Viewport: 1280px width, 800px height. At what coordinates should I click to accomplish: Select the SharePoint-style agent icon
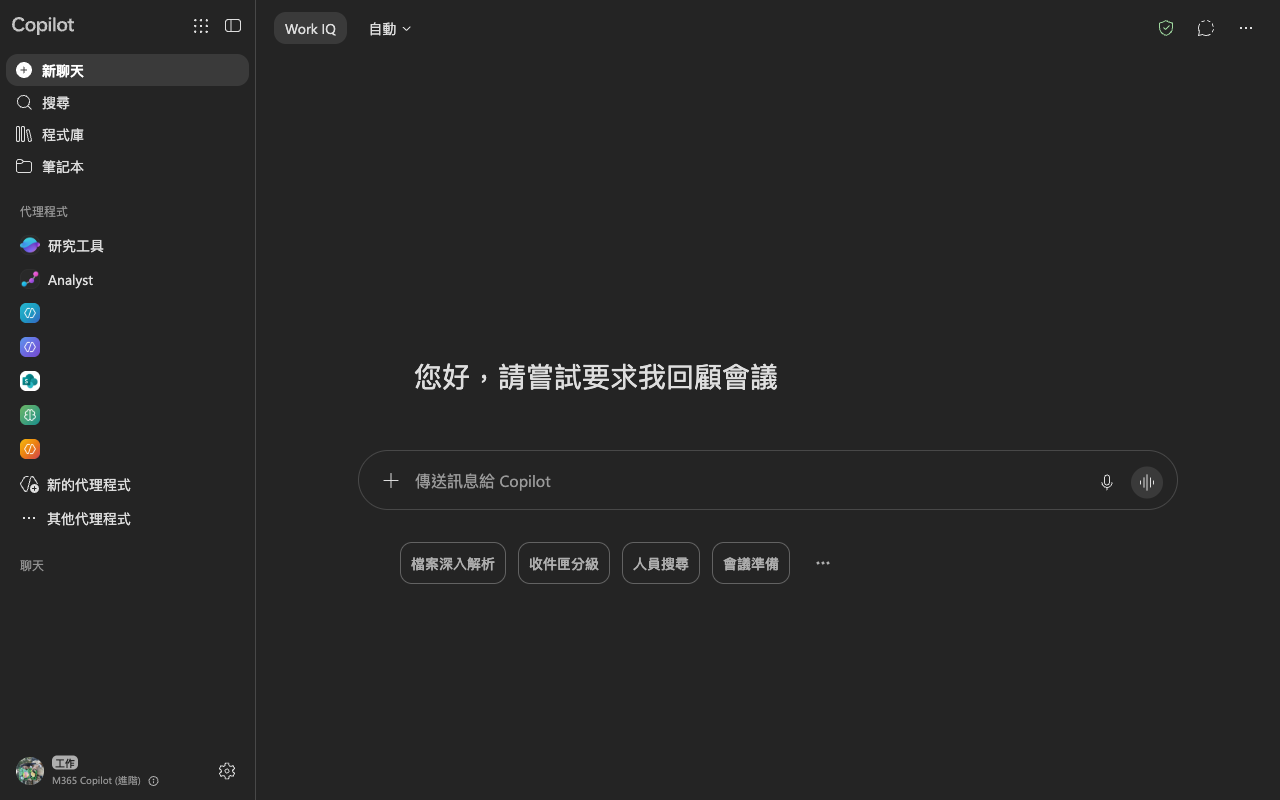point(30,381)
